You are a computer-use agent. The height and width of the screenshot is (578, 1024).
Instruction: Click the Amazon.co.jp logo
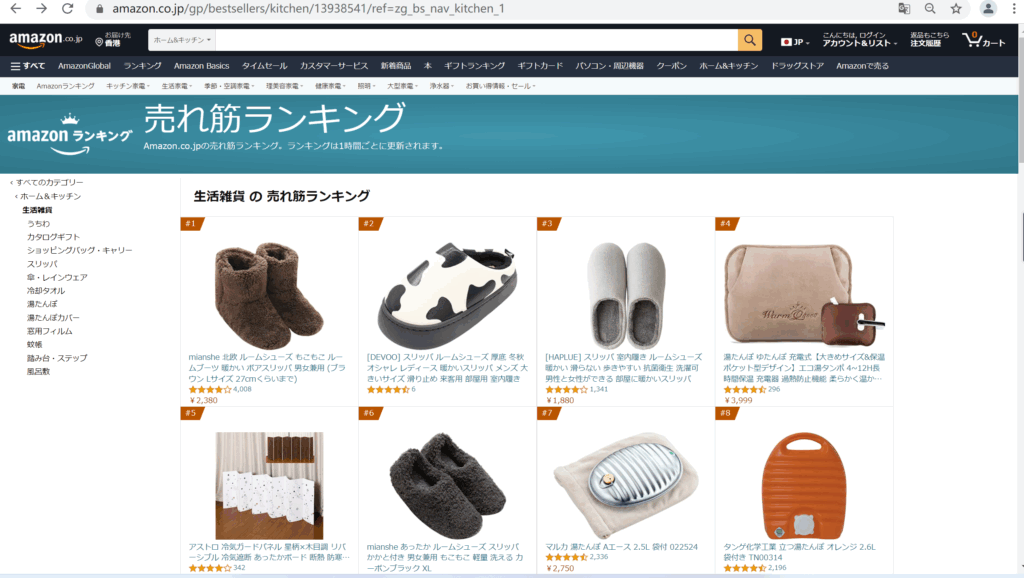[x=46, y=40]
